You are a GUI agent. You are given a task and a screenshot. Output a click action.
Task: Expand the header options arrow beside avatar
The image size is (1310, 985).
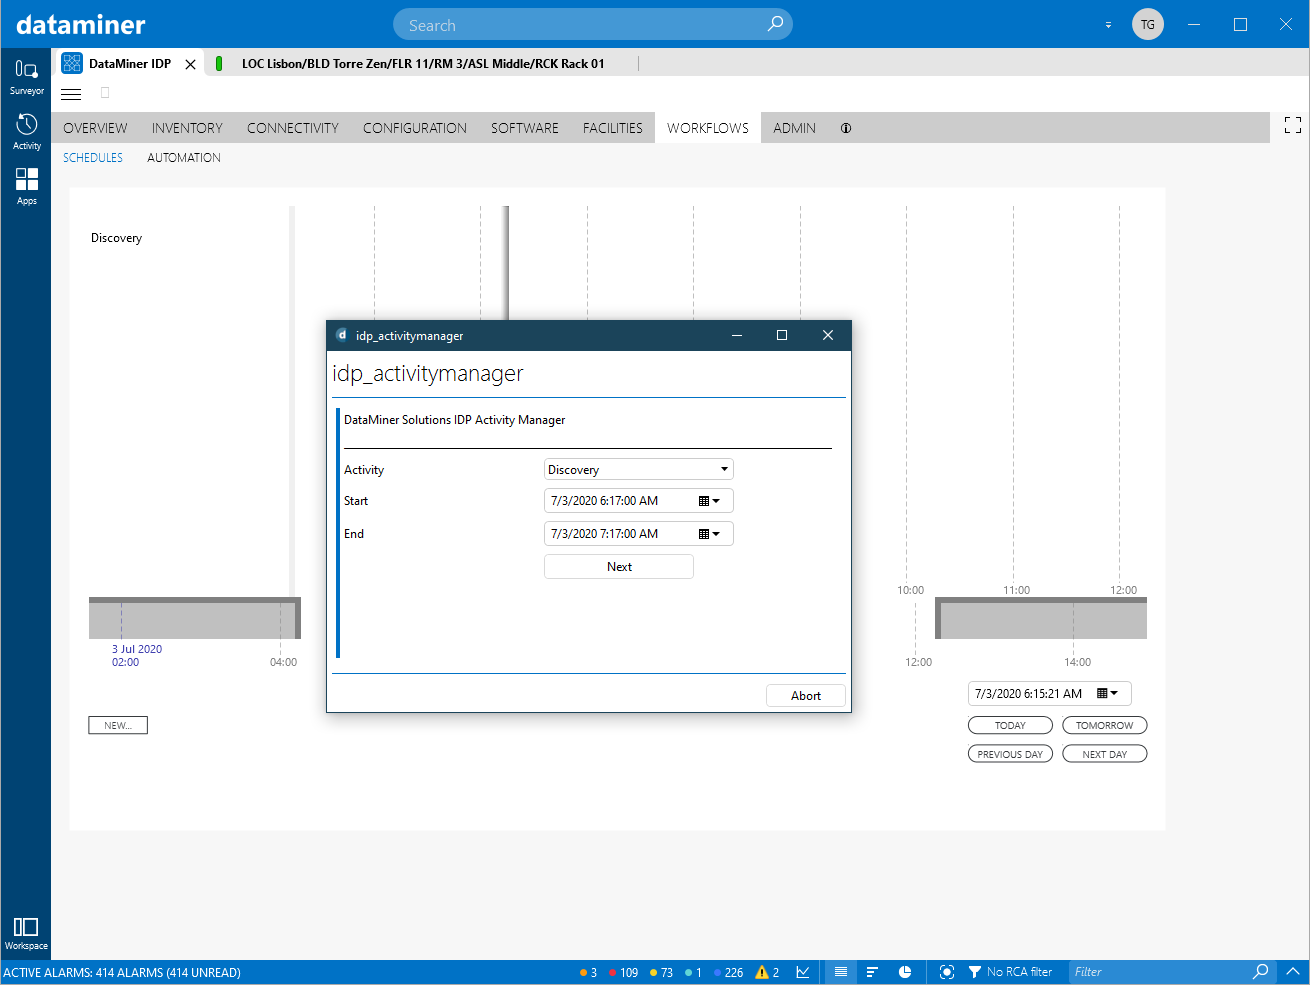point(1108,25)
